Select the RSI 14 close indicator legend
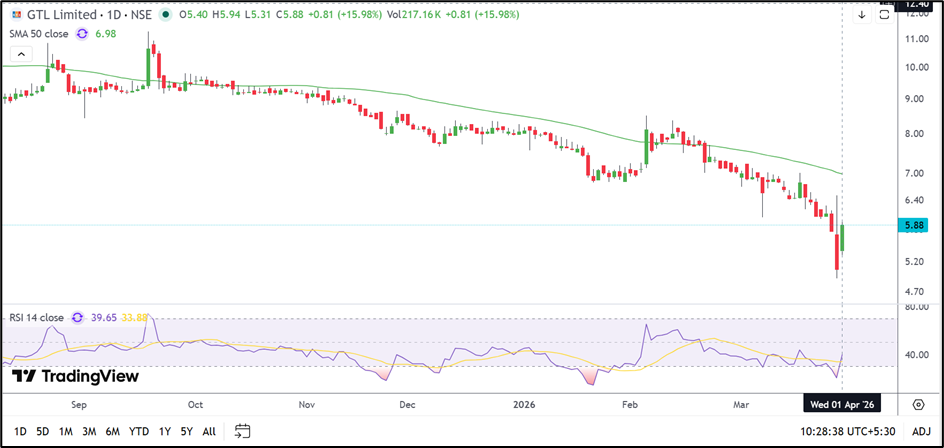This screenshot has height=448, width=944. (37, 318)
